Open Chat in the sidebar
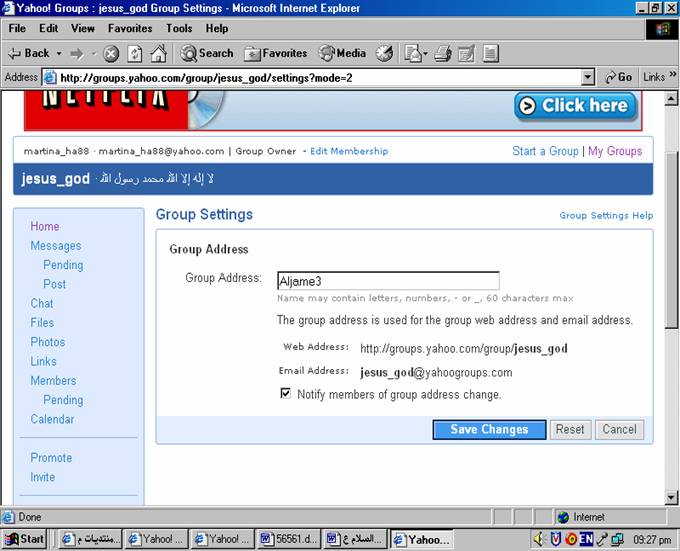Image resolution: width=680 pixels, height=551 pixels. click(42, 303)
